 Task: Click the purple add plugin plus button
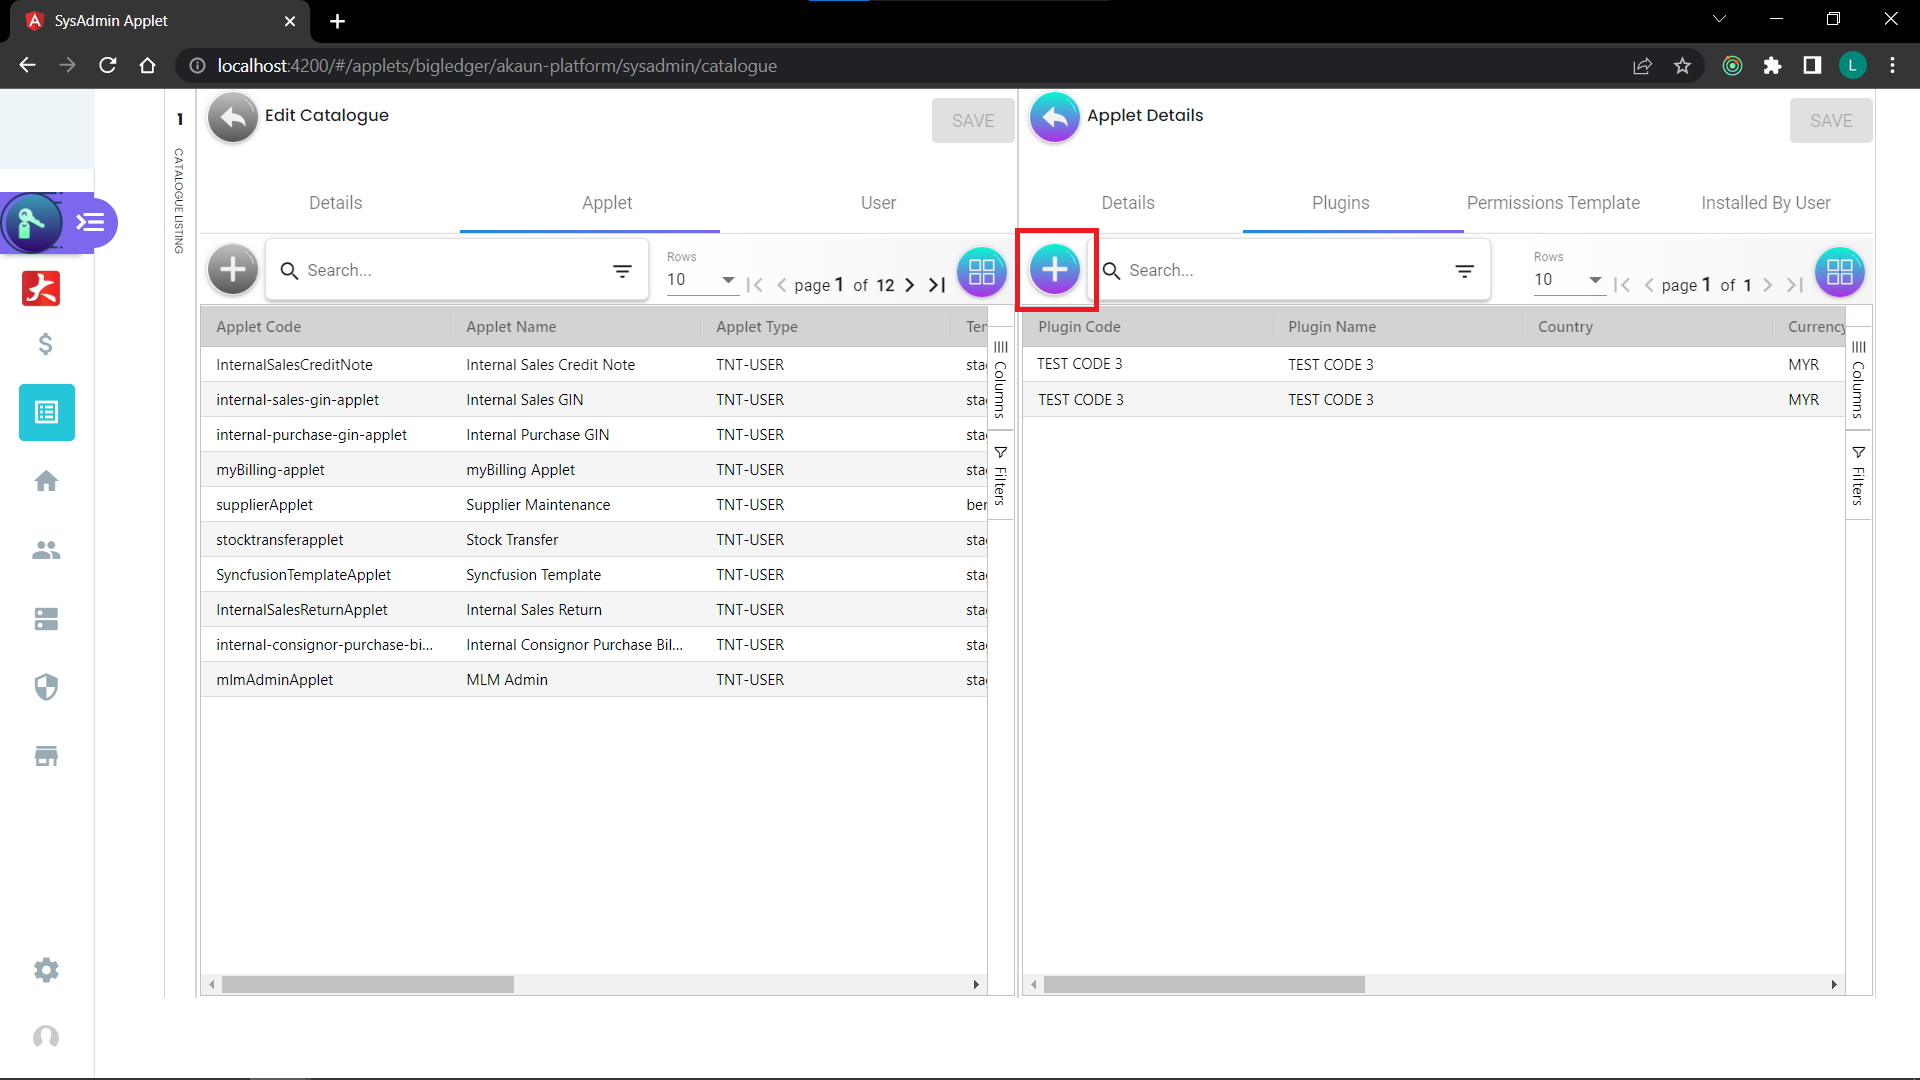[x=1054, y=270]
